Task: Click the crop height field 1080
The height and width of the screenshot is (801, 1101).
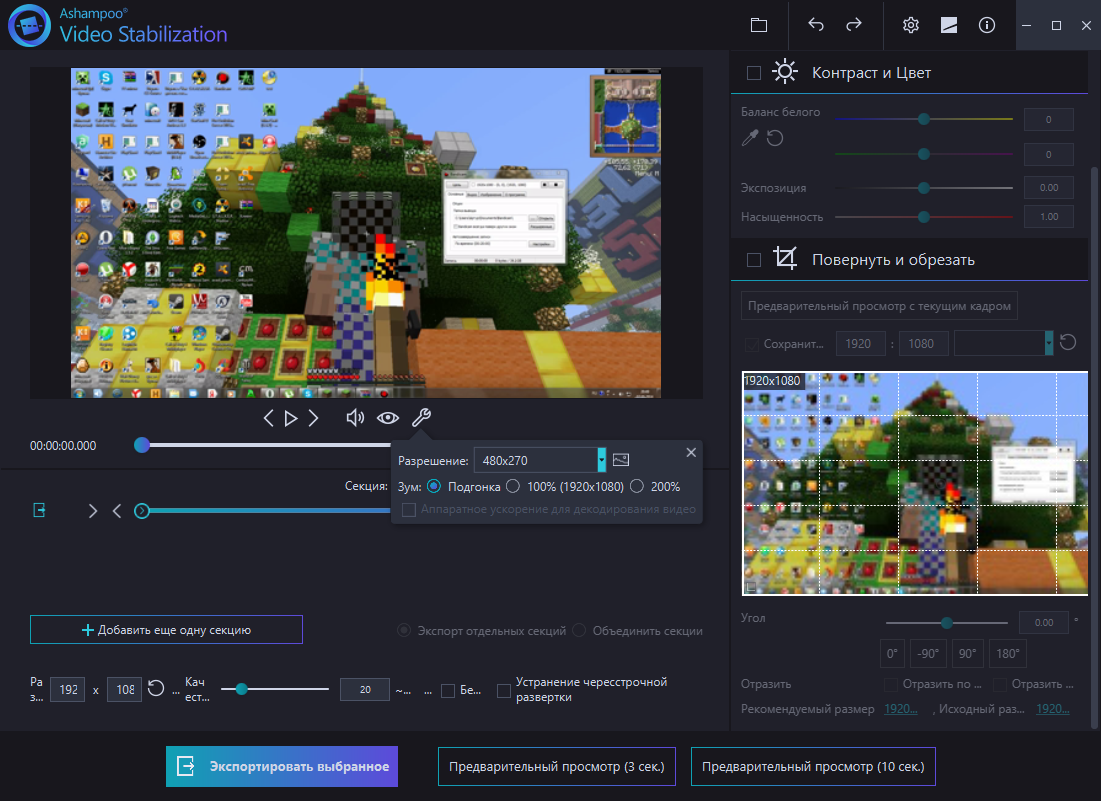Action: 924,343
